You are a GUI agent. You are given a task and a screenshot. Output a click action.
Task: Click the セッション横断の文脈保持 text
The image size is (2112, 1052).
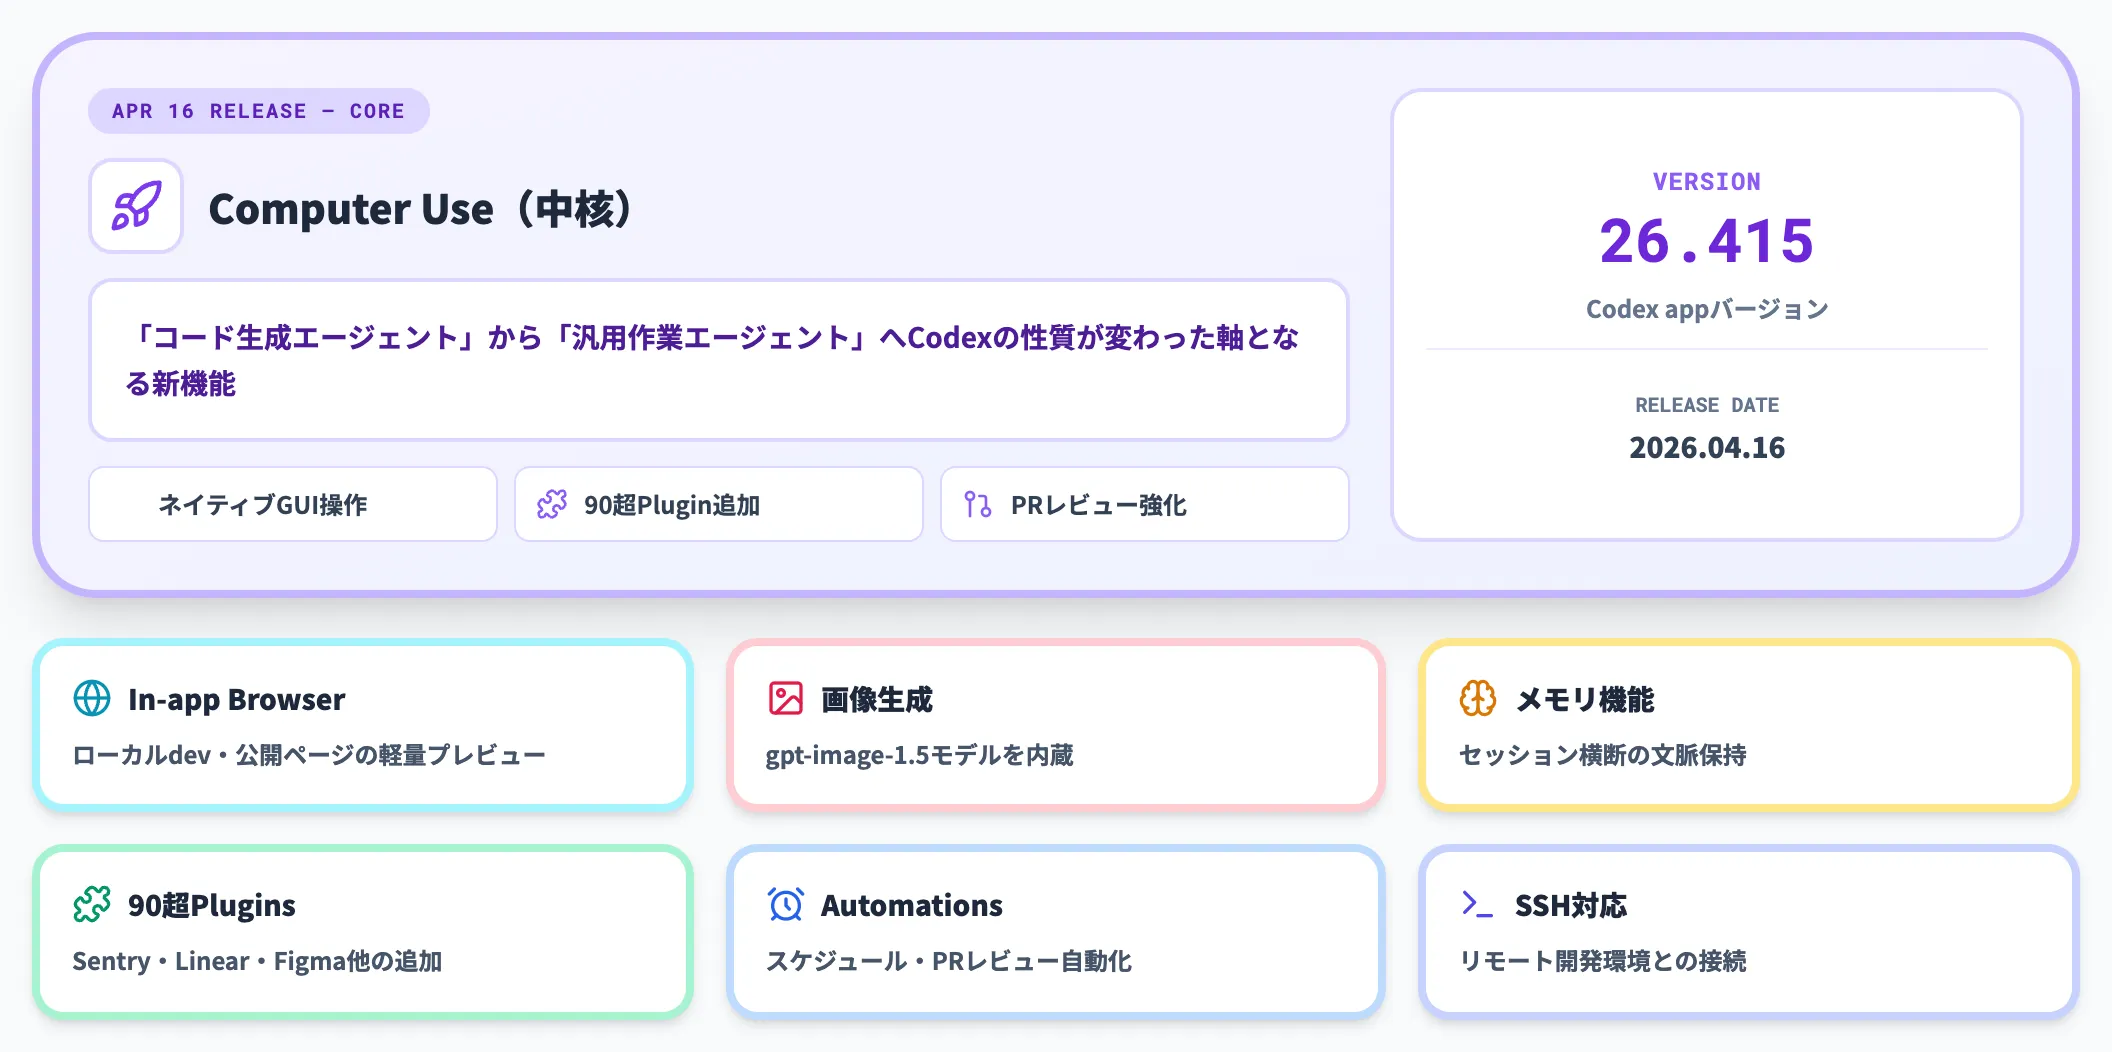point(1602,755)
